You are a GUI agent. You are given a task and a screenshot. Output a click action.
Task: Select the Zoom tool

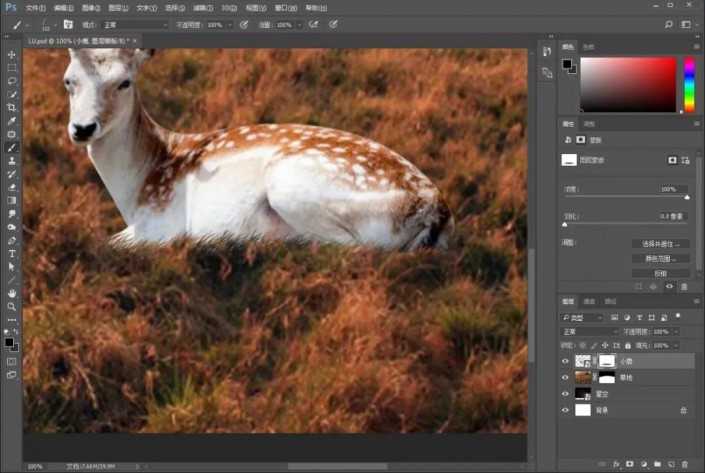point(12,307)
